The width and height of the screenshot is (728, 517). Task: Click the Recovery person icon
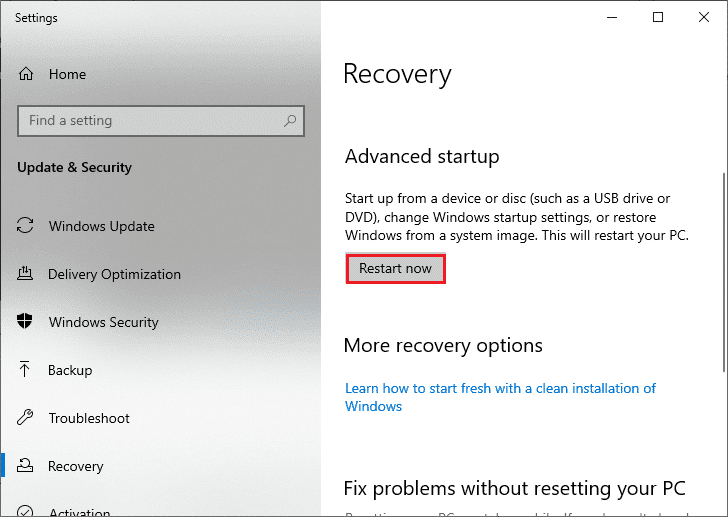pyautogui.click(x=27, y=466)
